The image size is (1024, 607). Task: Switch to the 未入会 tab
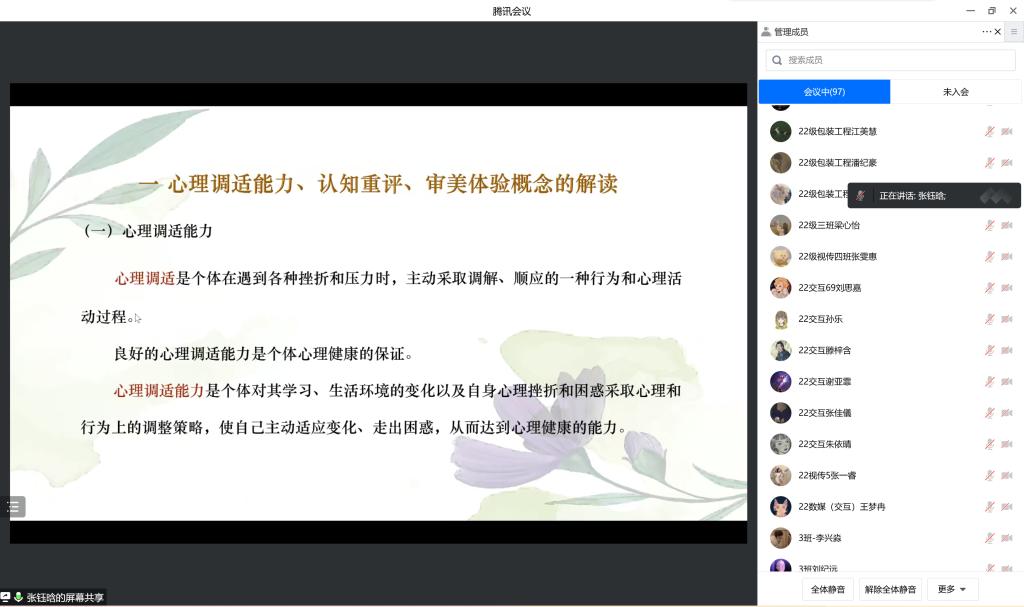(955, 92)
